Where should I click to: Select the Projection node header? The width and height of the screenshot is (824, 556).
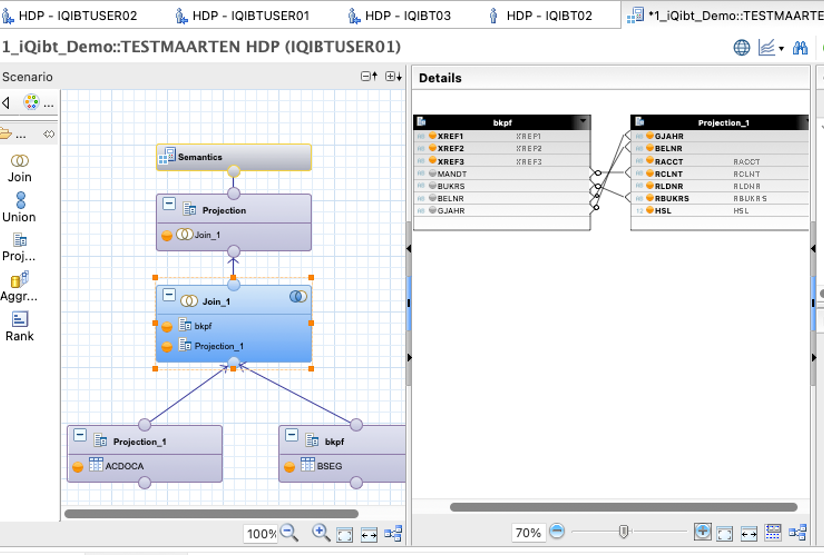tap(234, 209)
